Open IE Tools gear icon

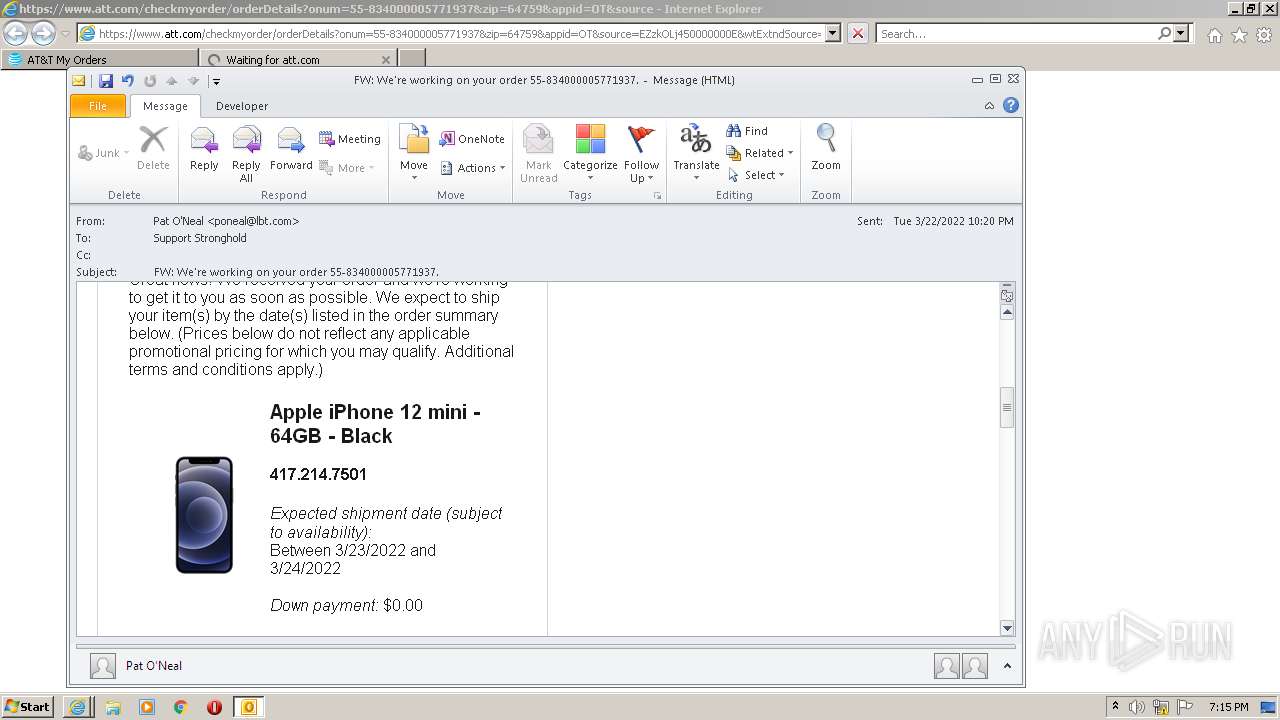pyautogui.click(x=1264, y=34)
